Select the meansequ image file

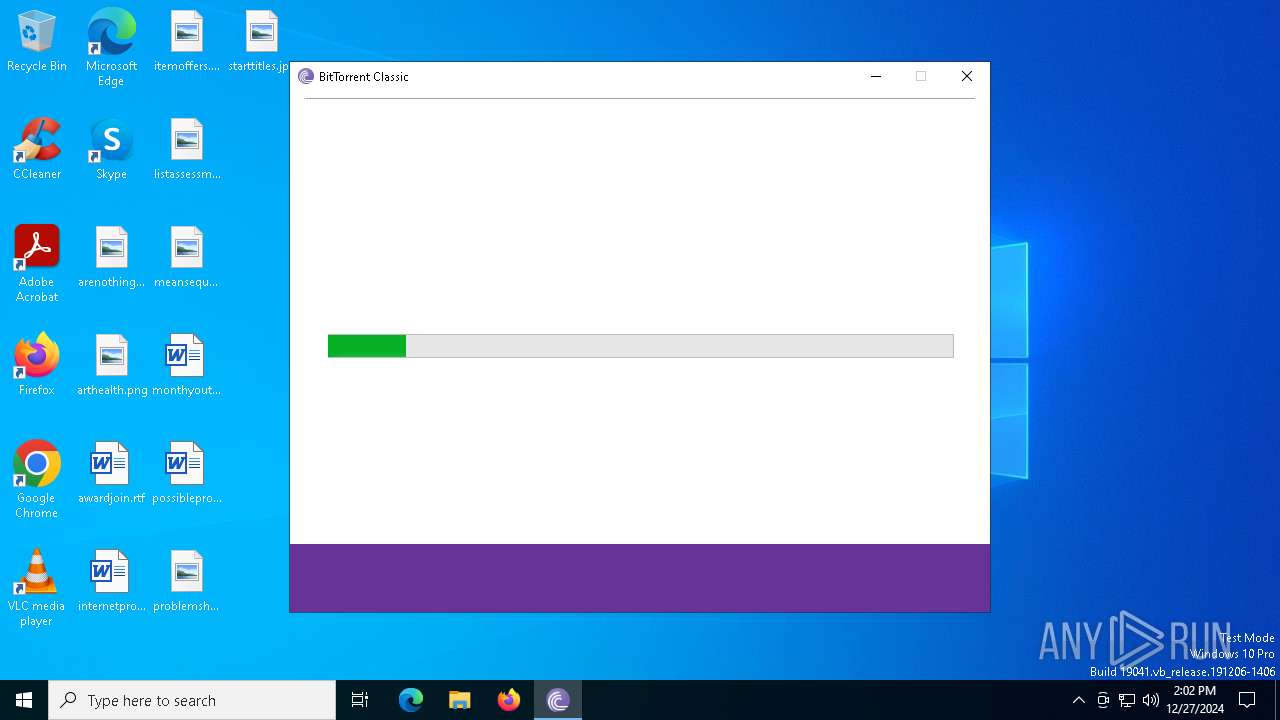click(x=187, y=257)
